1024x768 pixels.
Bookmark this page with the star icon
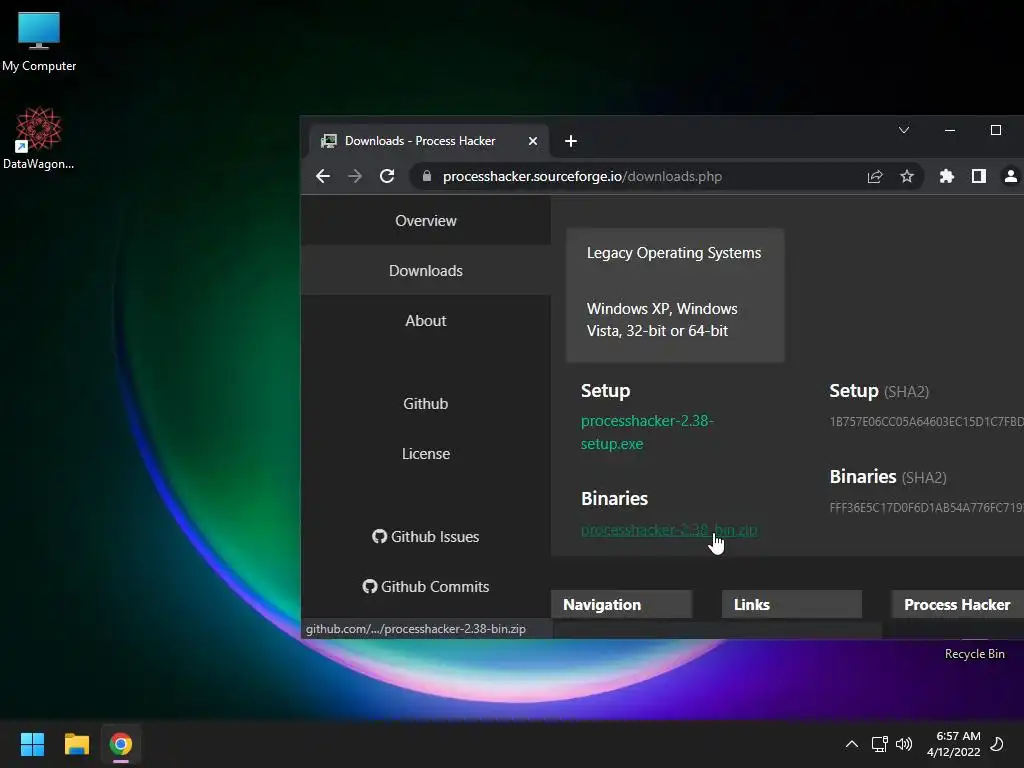907,176
